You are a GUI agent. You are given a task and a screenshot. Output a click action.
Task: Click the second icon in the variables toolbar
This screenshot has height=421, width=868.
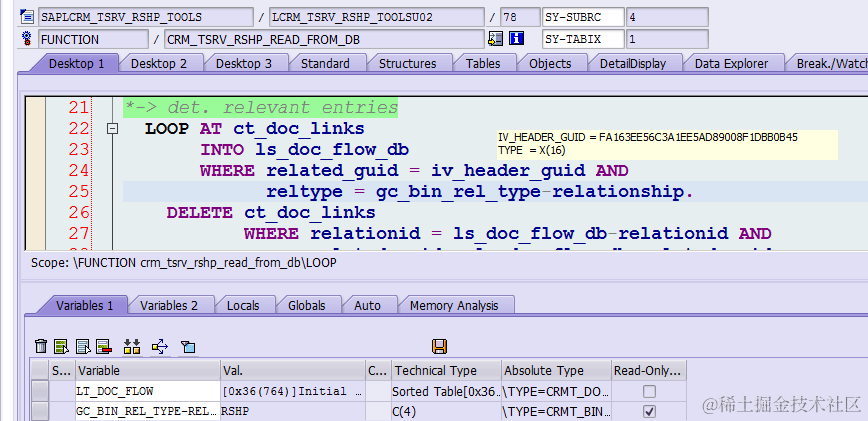61,347
